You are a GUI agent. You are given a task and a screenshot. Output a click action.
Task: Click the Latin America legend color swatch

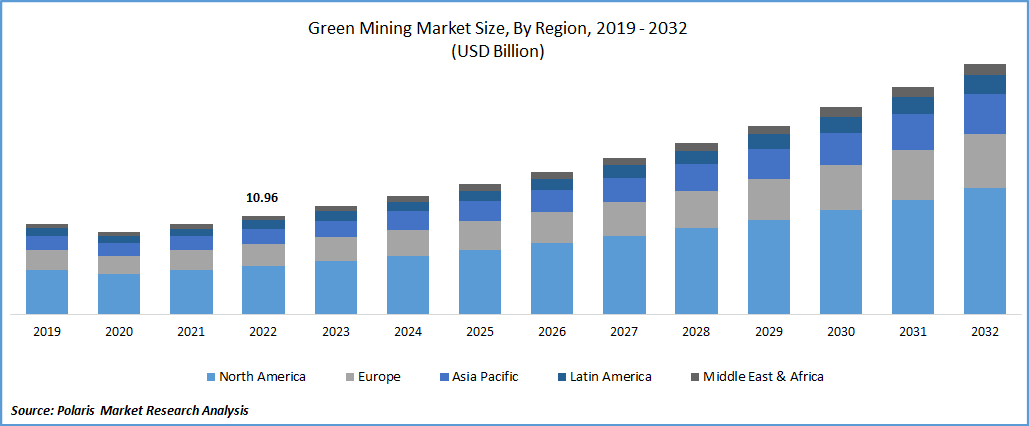561,377
